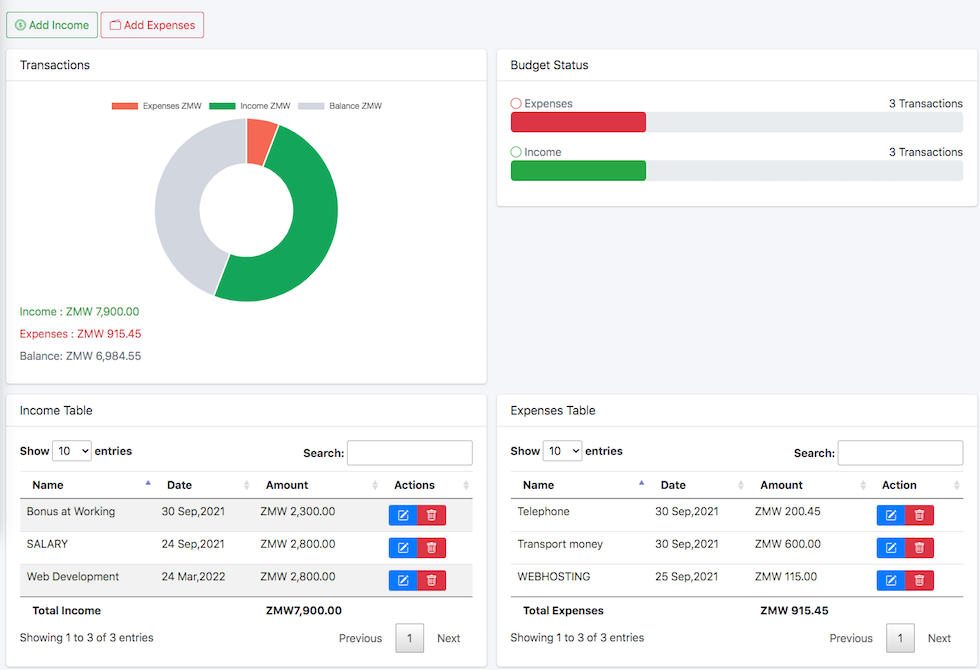Sort Income Table by Name column

pos(91,485)
